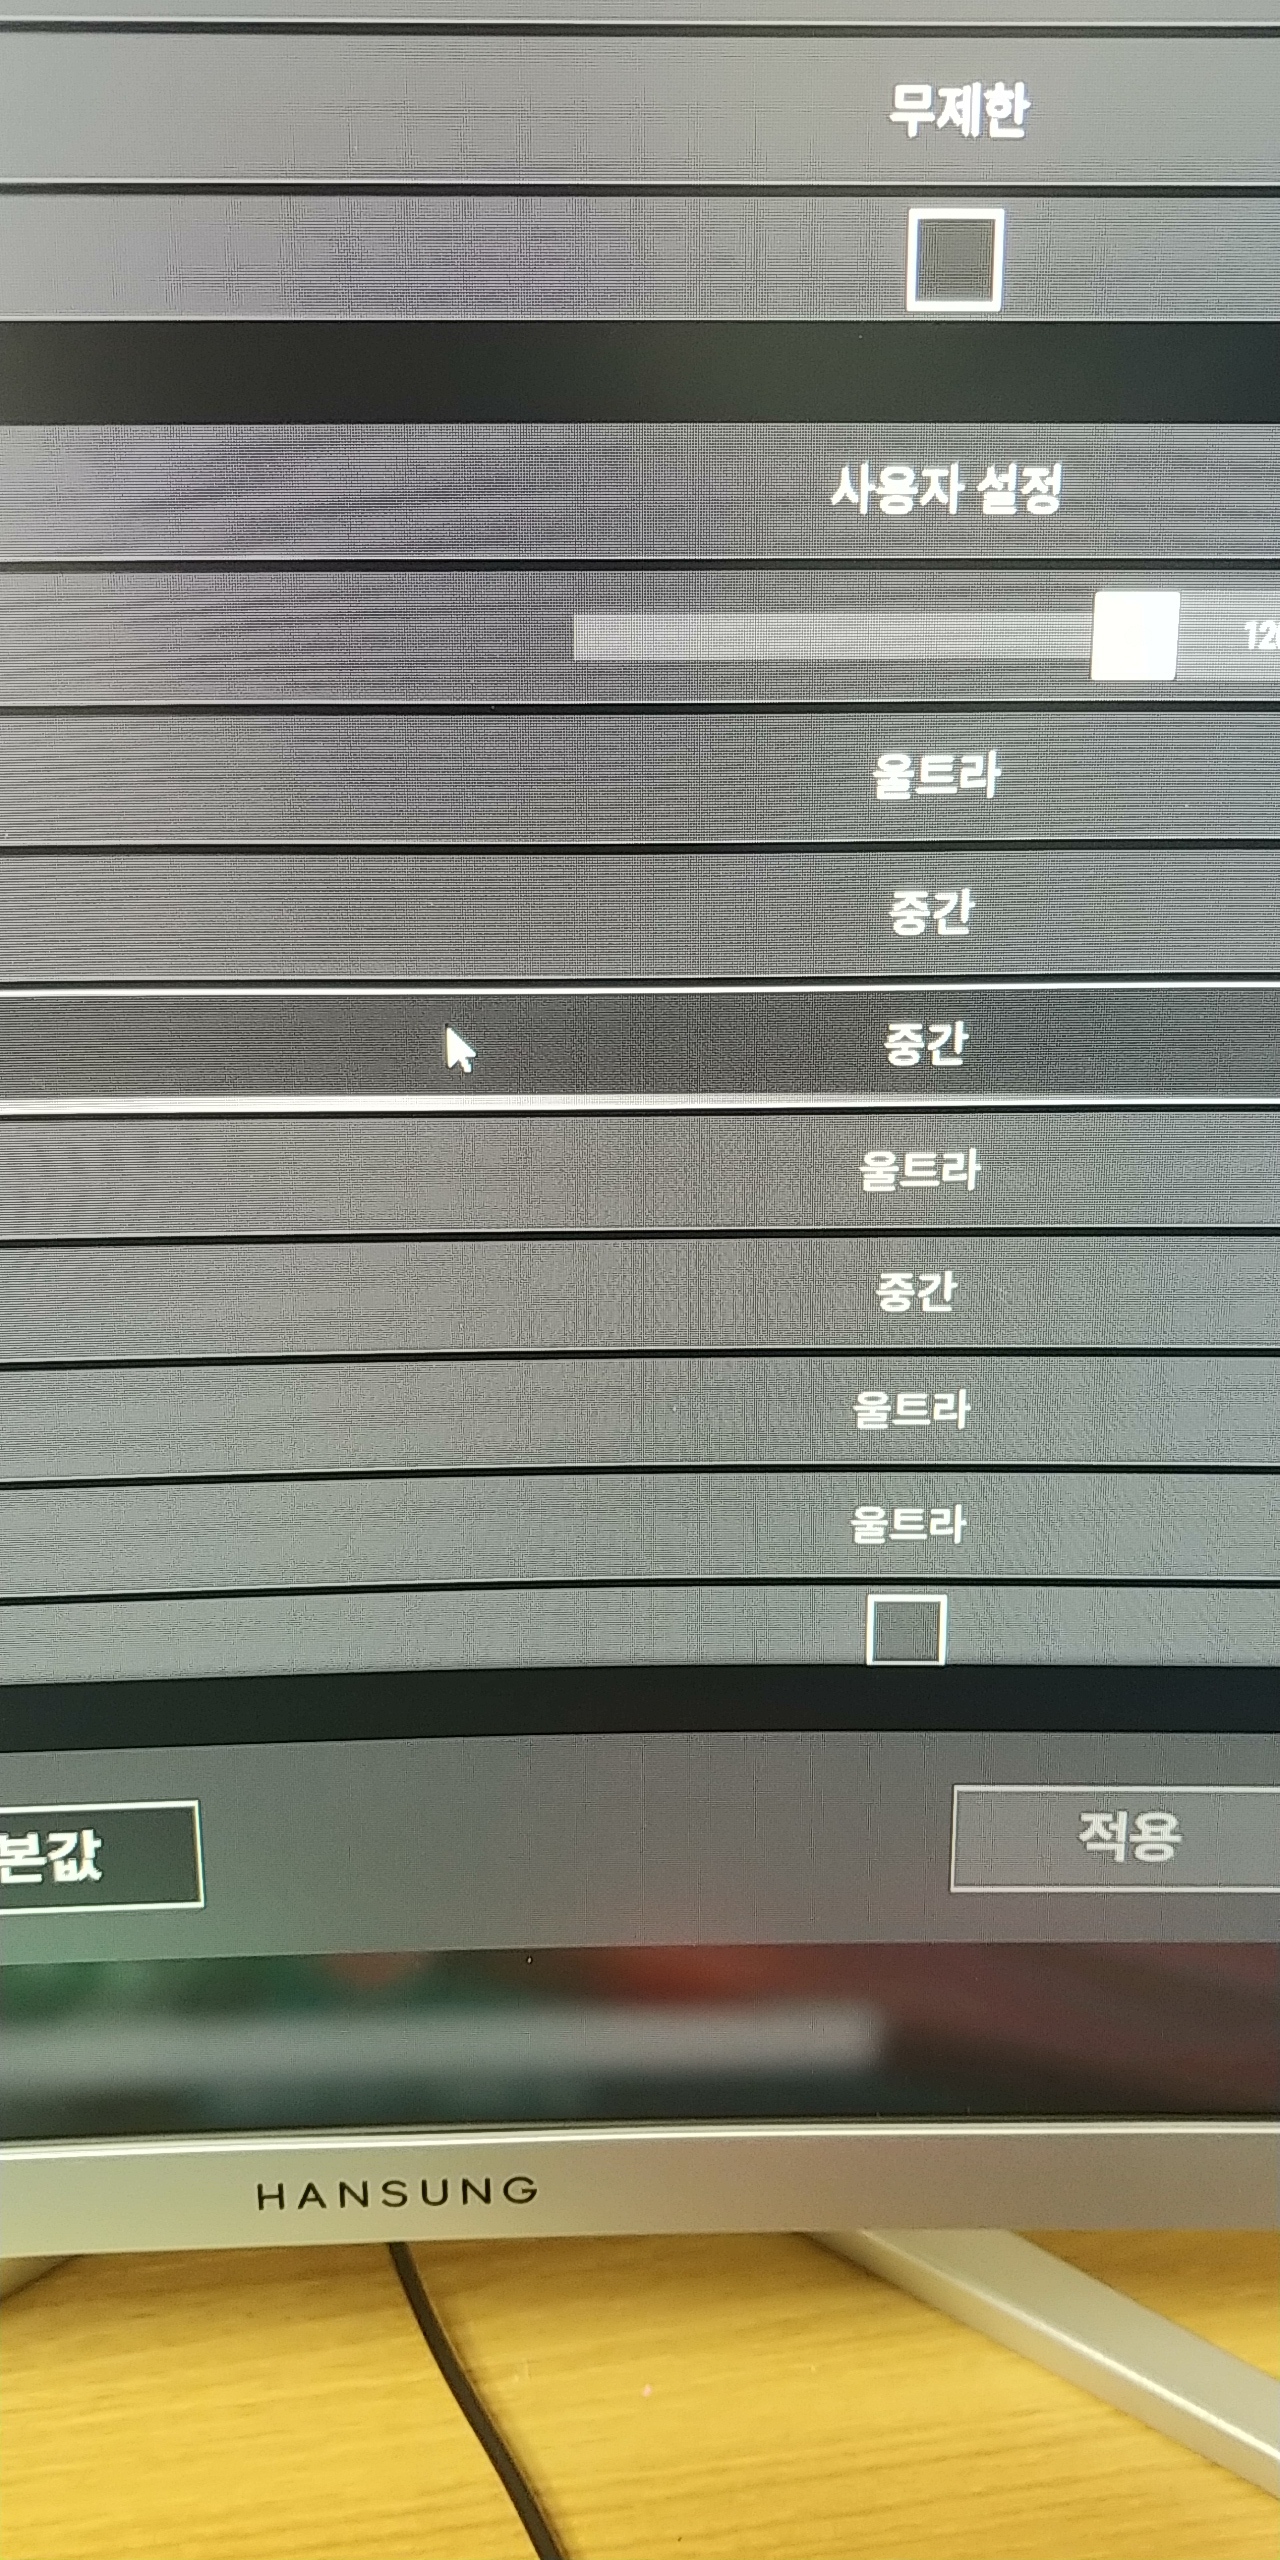This screenshot has height=2560, width=1280.
Task: Click the highlighted row near the mouse cursor
Action: pos(640,1045)
